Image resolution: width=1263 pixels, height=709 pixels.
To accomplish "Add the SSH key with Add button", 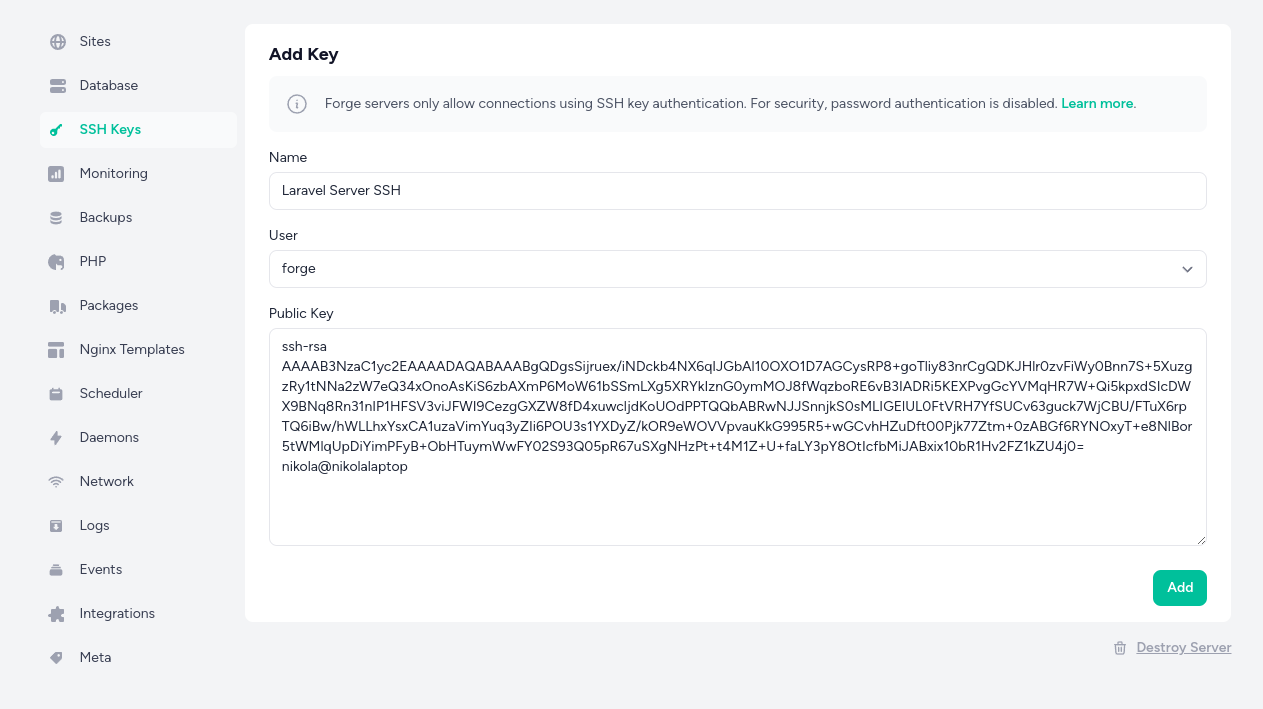I will click(1180, 588).
